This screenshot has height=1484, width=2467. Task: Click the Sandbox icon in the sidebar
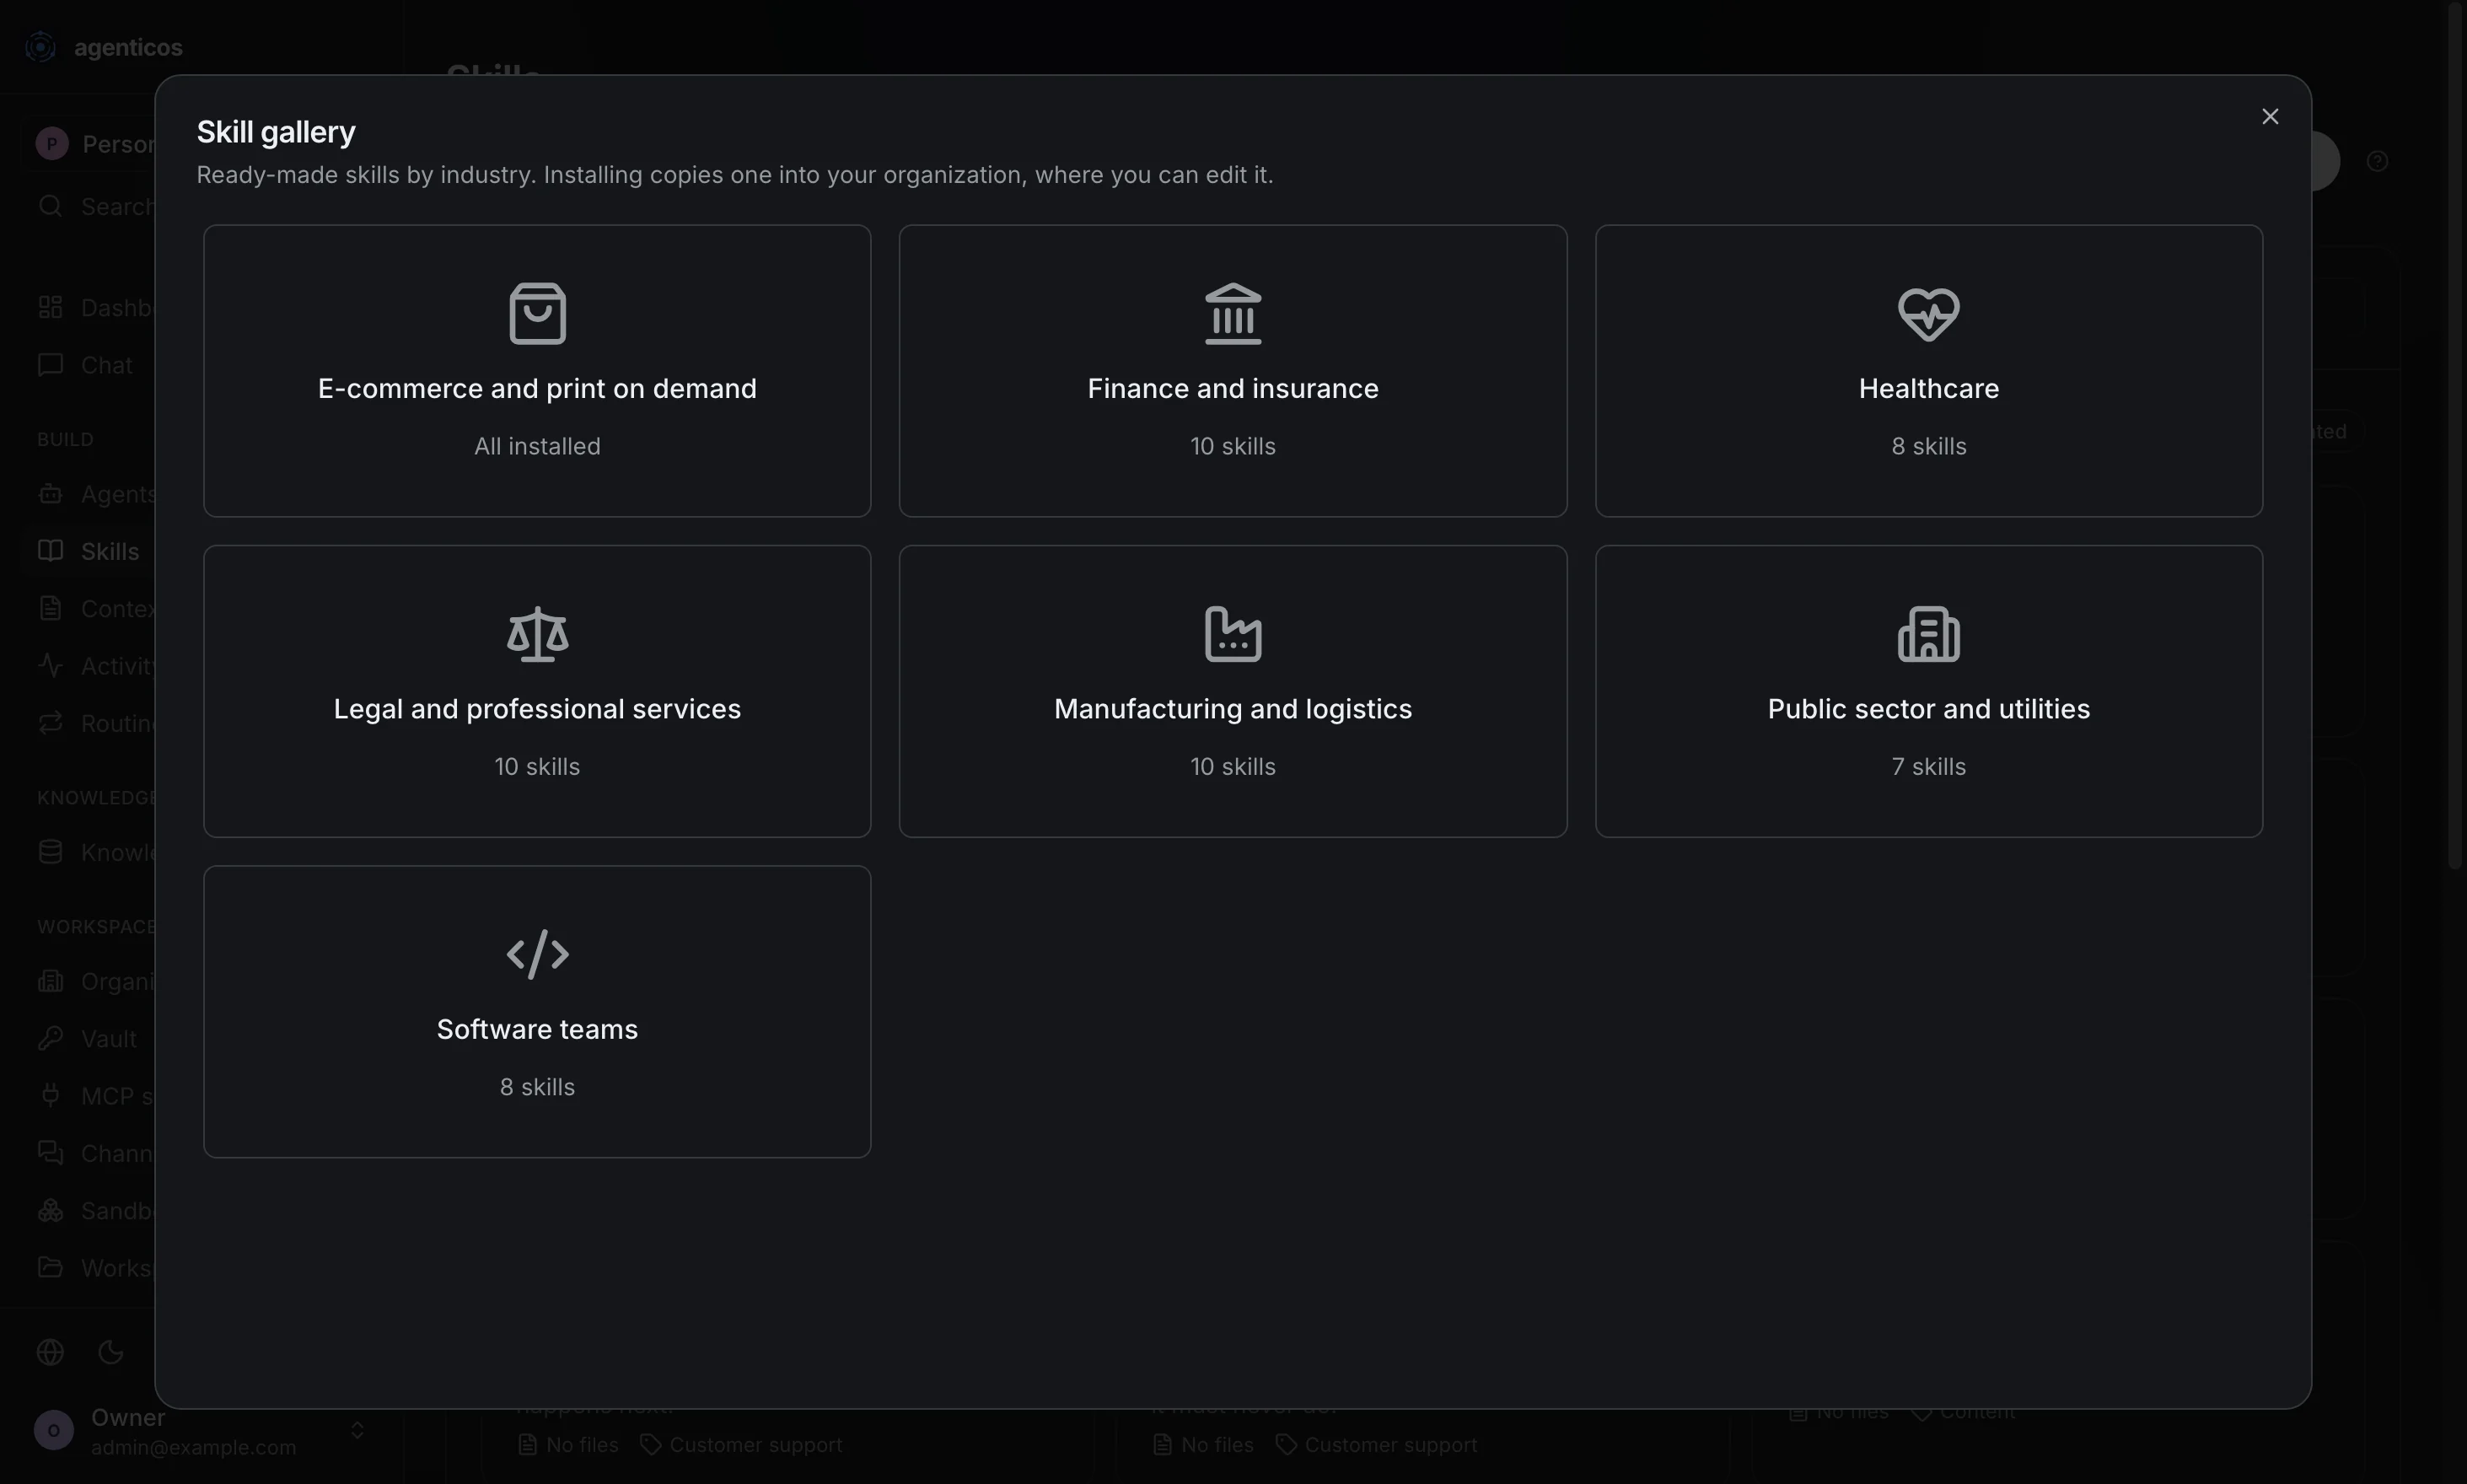pos(50,1211)
